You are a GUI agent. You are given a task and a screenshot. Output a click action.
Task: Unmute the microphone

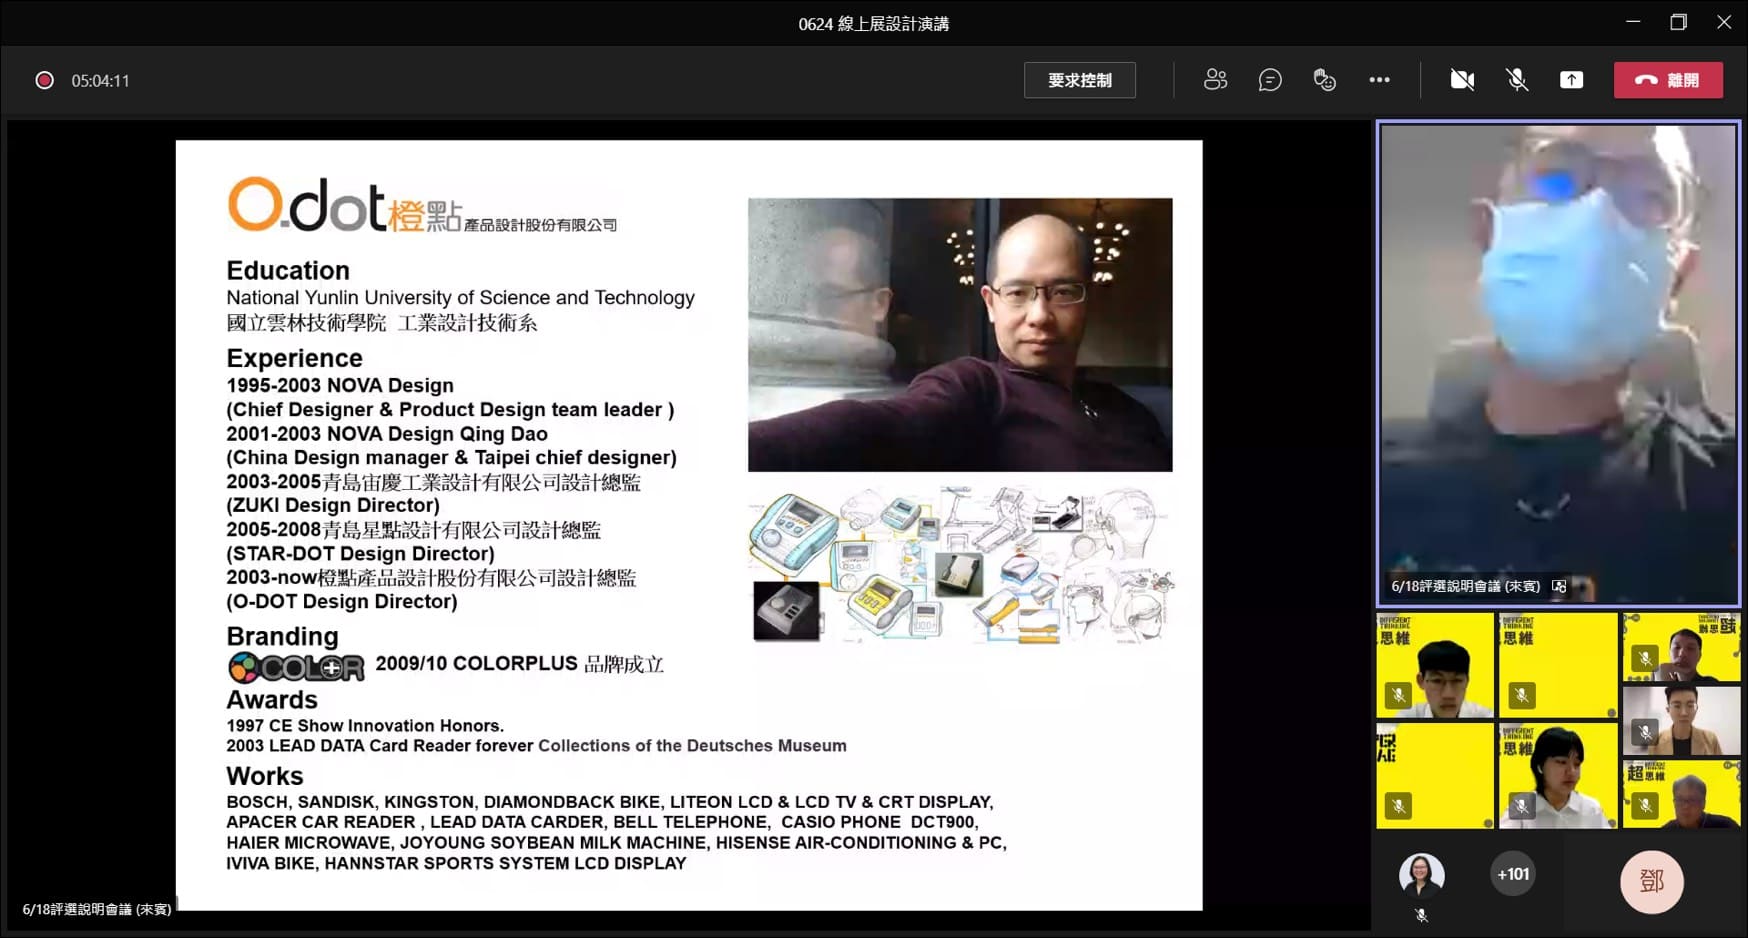point(1517,80)
